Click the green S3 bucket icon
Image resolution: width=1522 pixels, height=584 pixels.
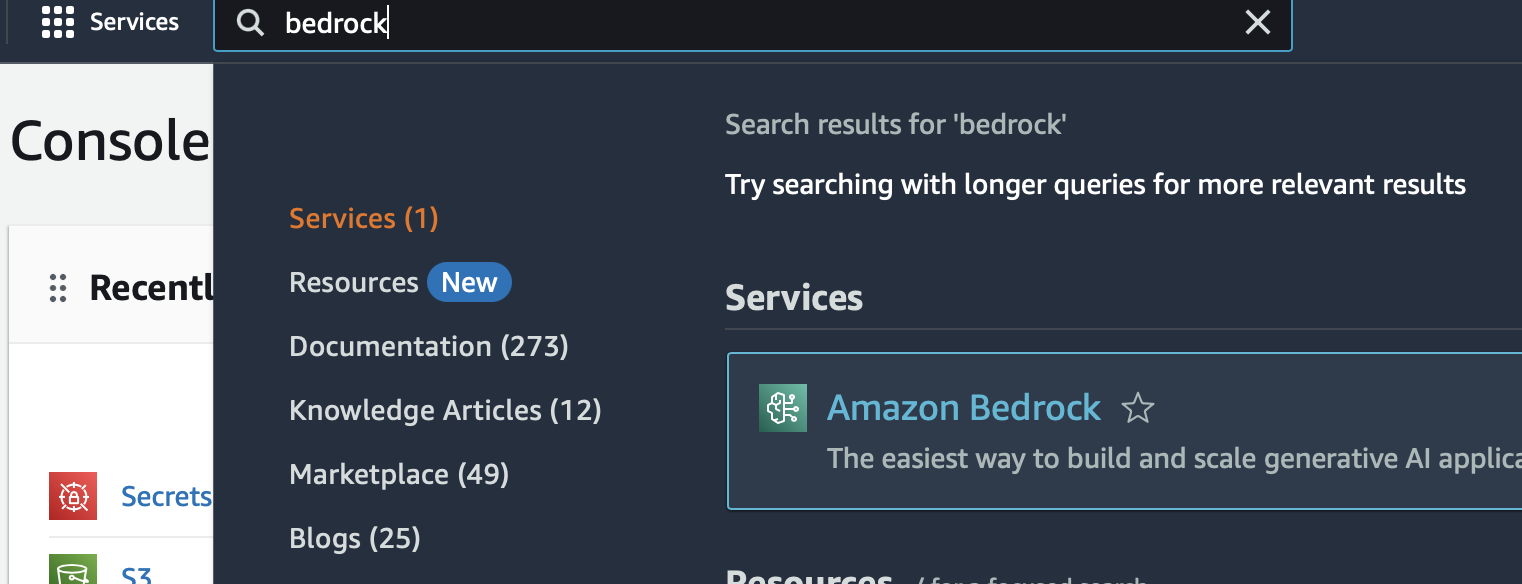pyautogui.click(x=73, y=569)
